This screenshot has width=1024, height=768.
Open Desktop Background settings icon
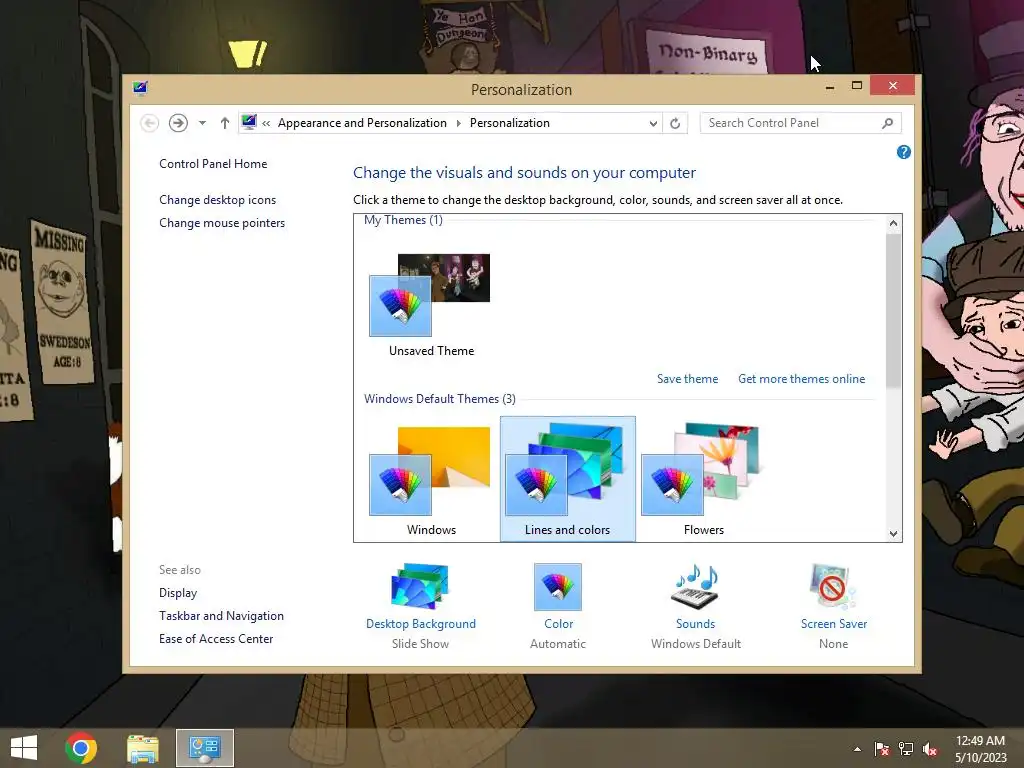[420, 586]
